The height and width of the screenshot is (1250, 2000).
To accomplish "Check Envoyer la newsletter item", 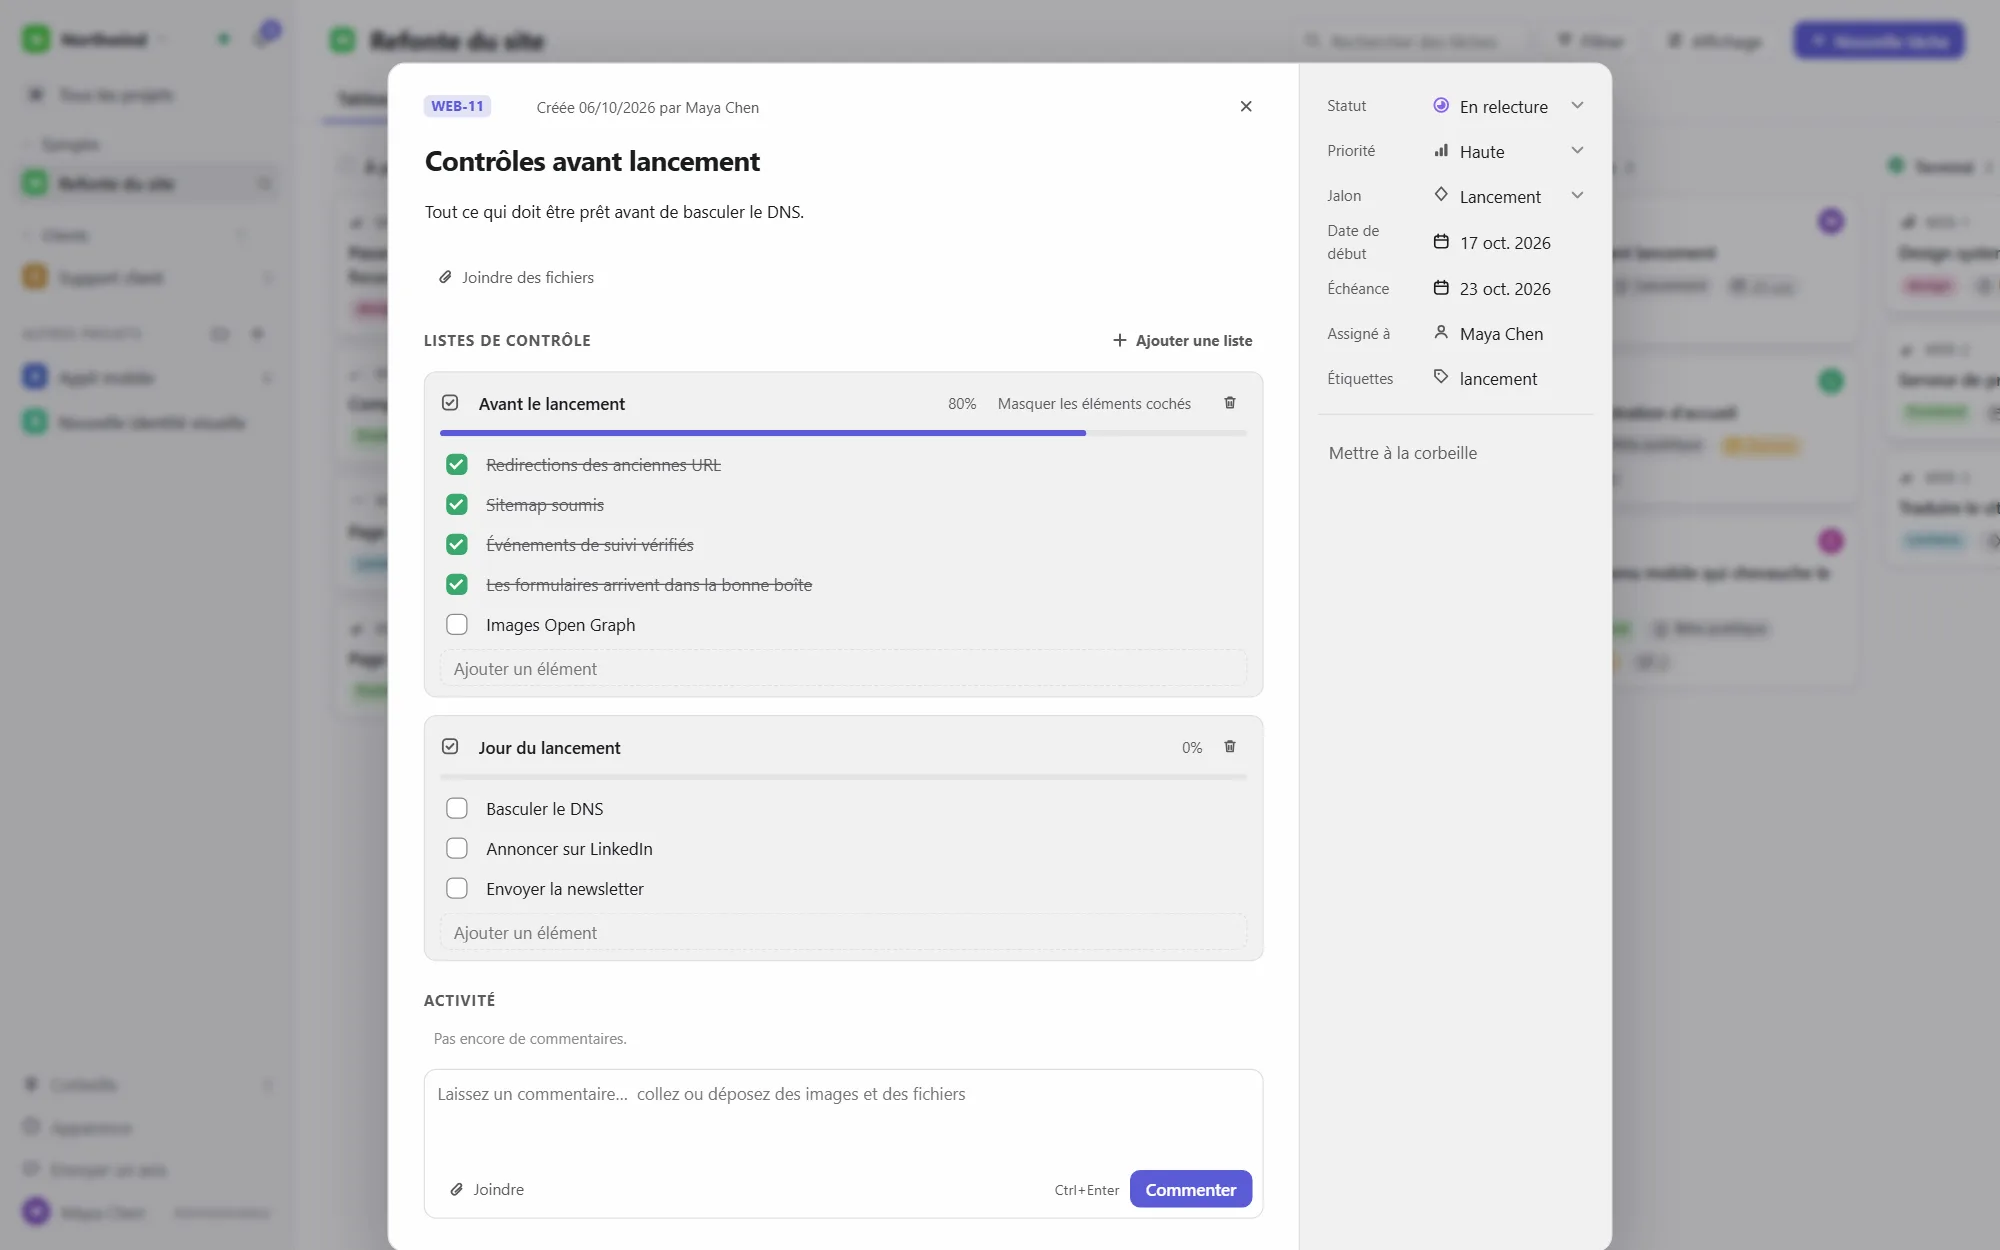I will coord(457,888).
